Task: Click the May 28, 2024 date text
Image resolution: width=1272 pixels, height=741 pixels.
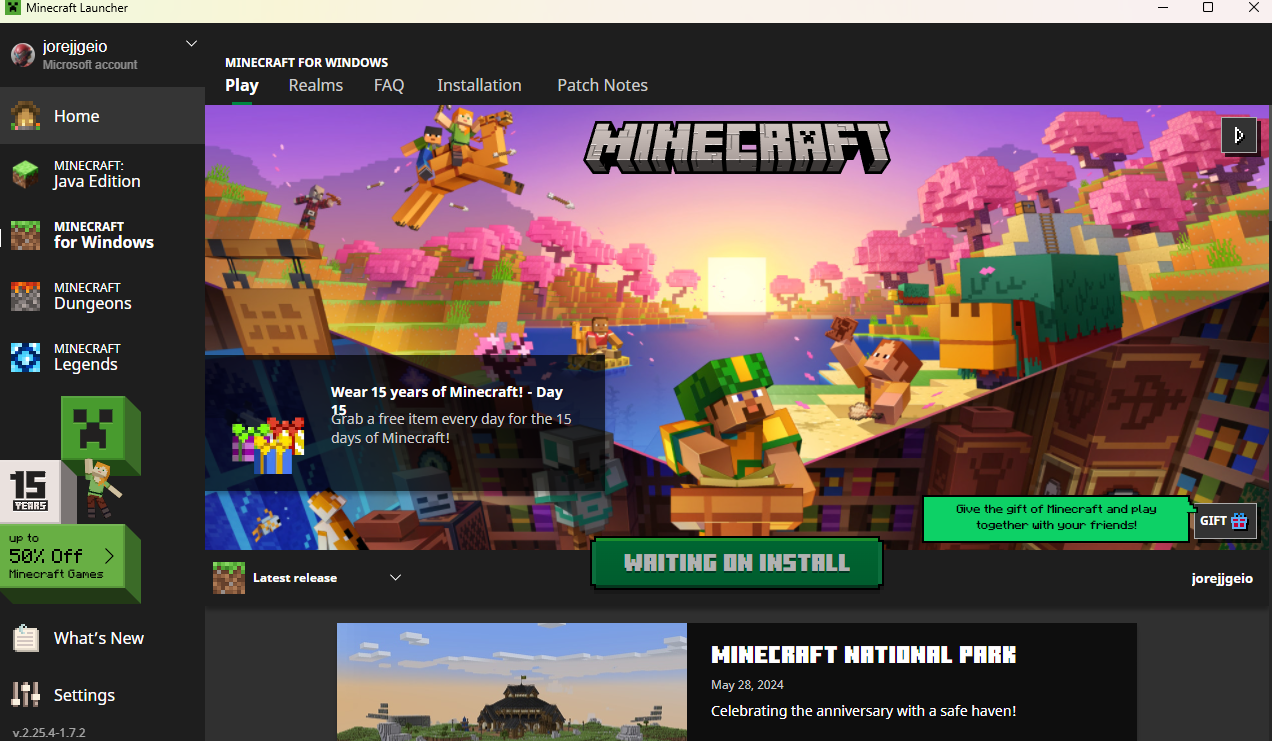Action: tap(747, 685)
